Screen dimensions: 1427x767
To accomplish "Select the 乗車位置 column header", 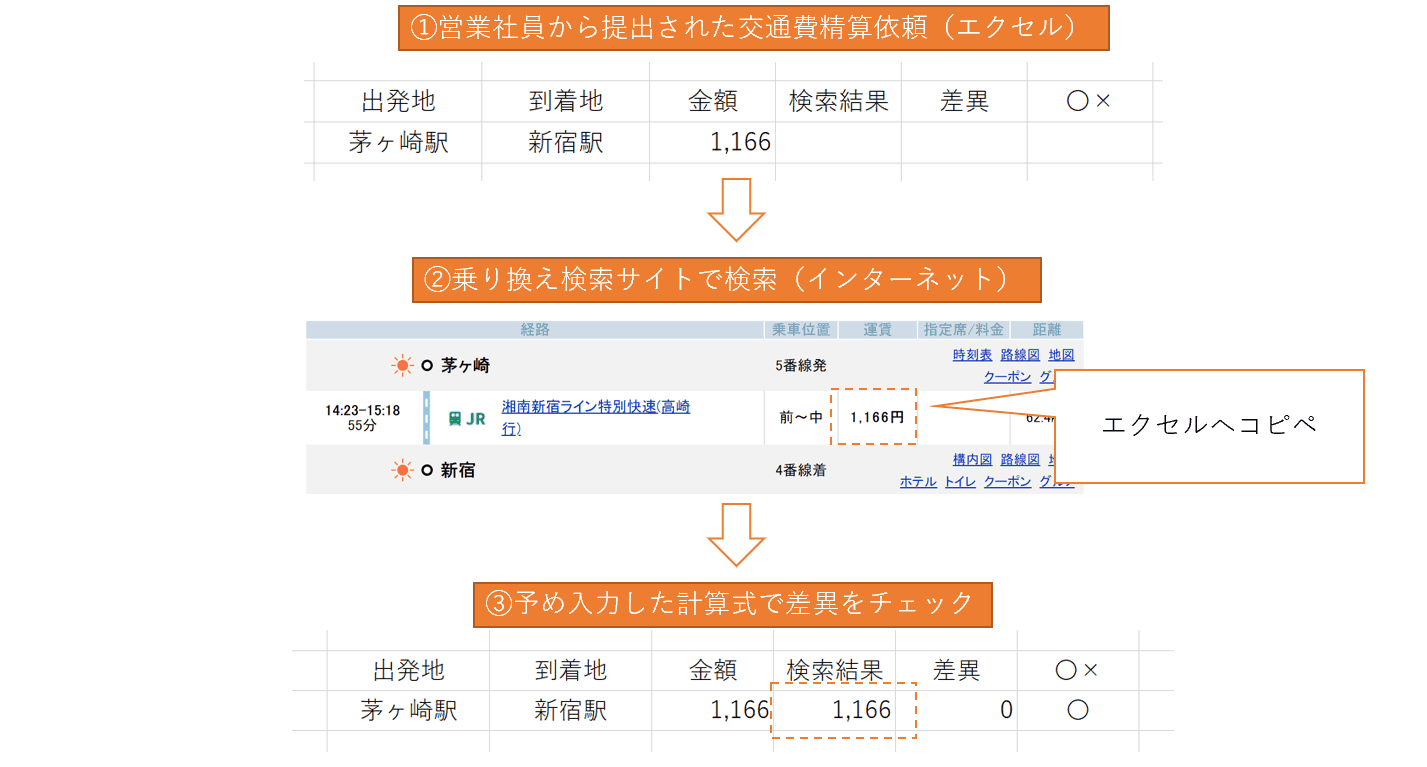I will click(x=799, y=330).
